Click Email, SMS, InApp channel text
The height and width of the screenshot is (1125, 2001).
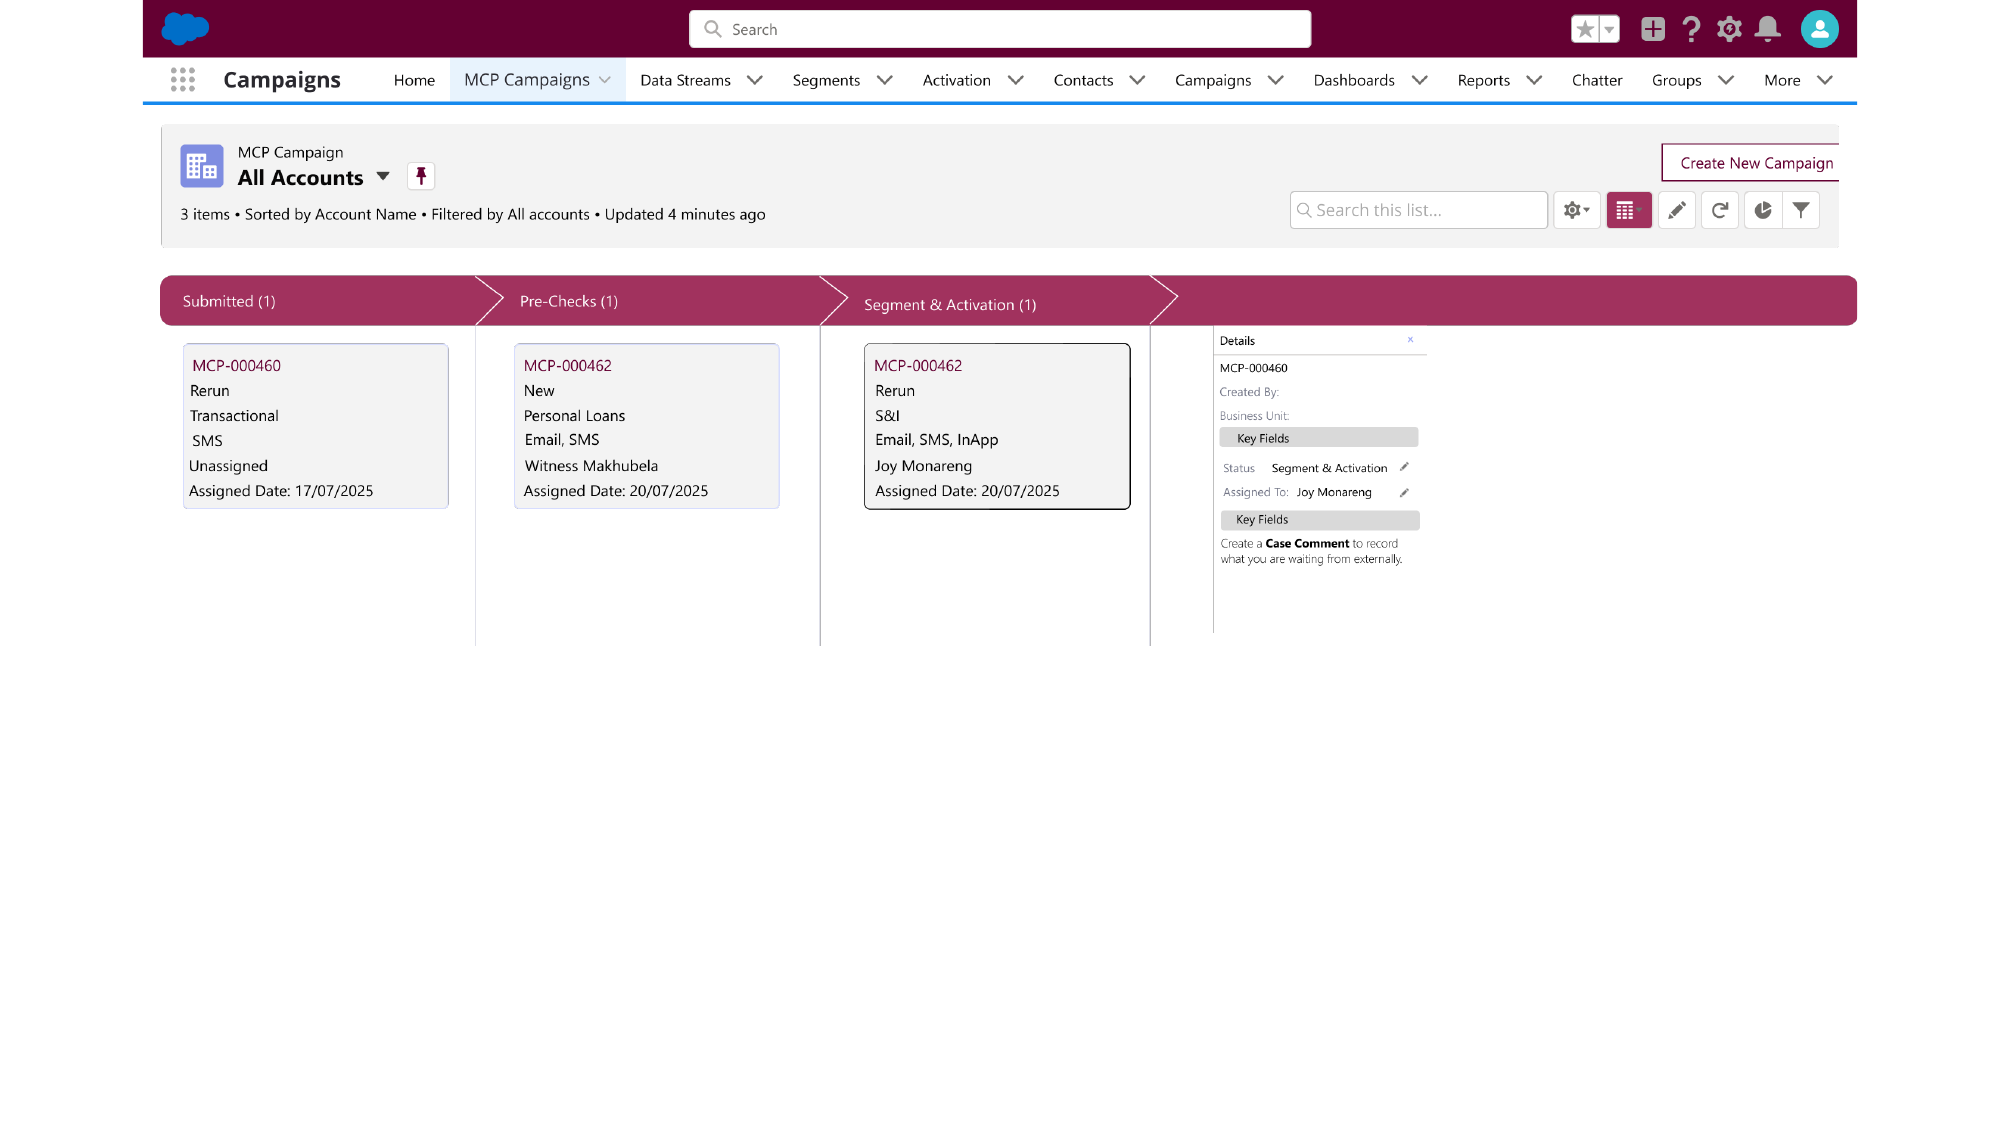[937, 440]
